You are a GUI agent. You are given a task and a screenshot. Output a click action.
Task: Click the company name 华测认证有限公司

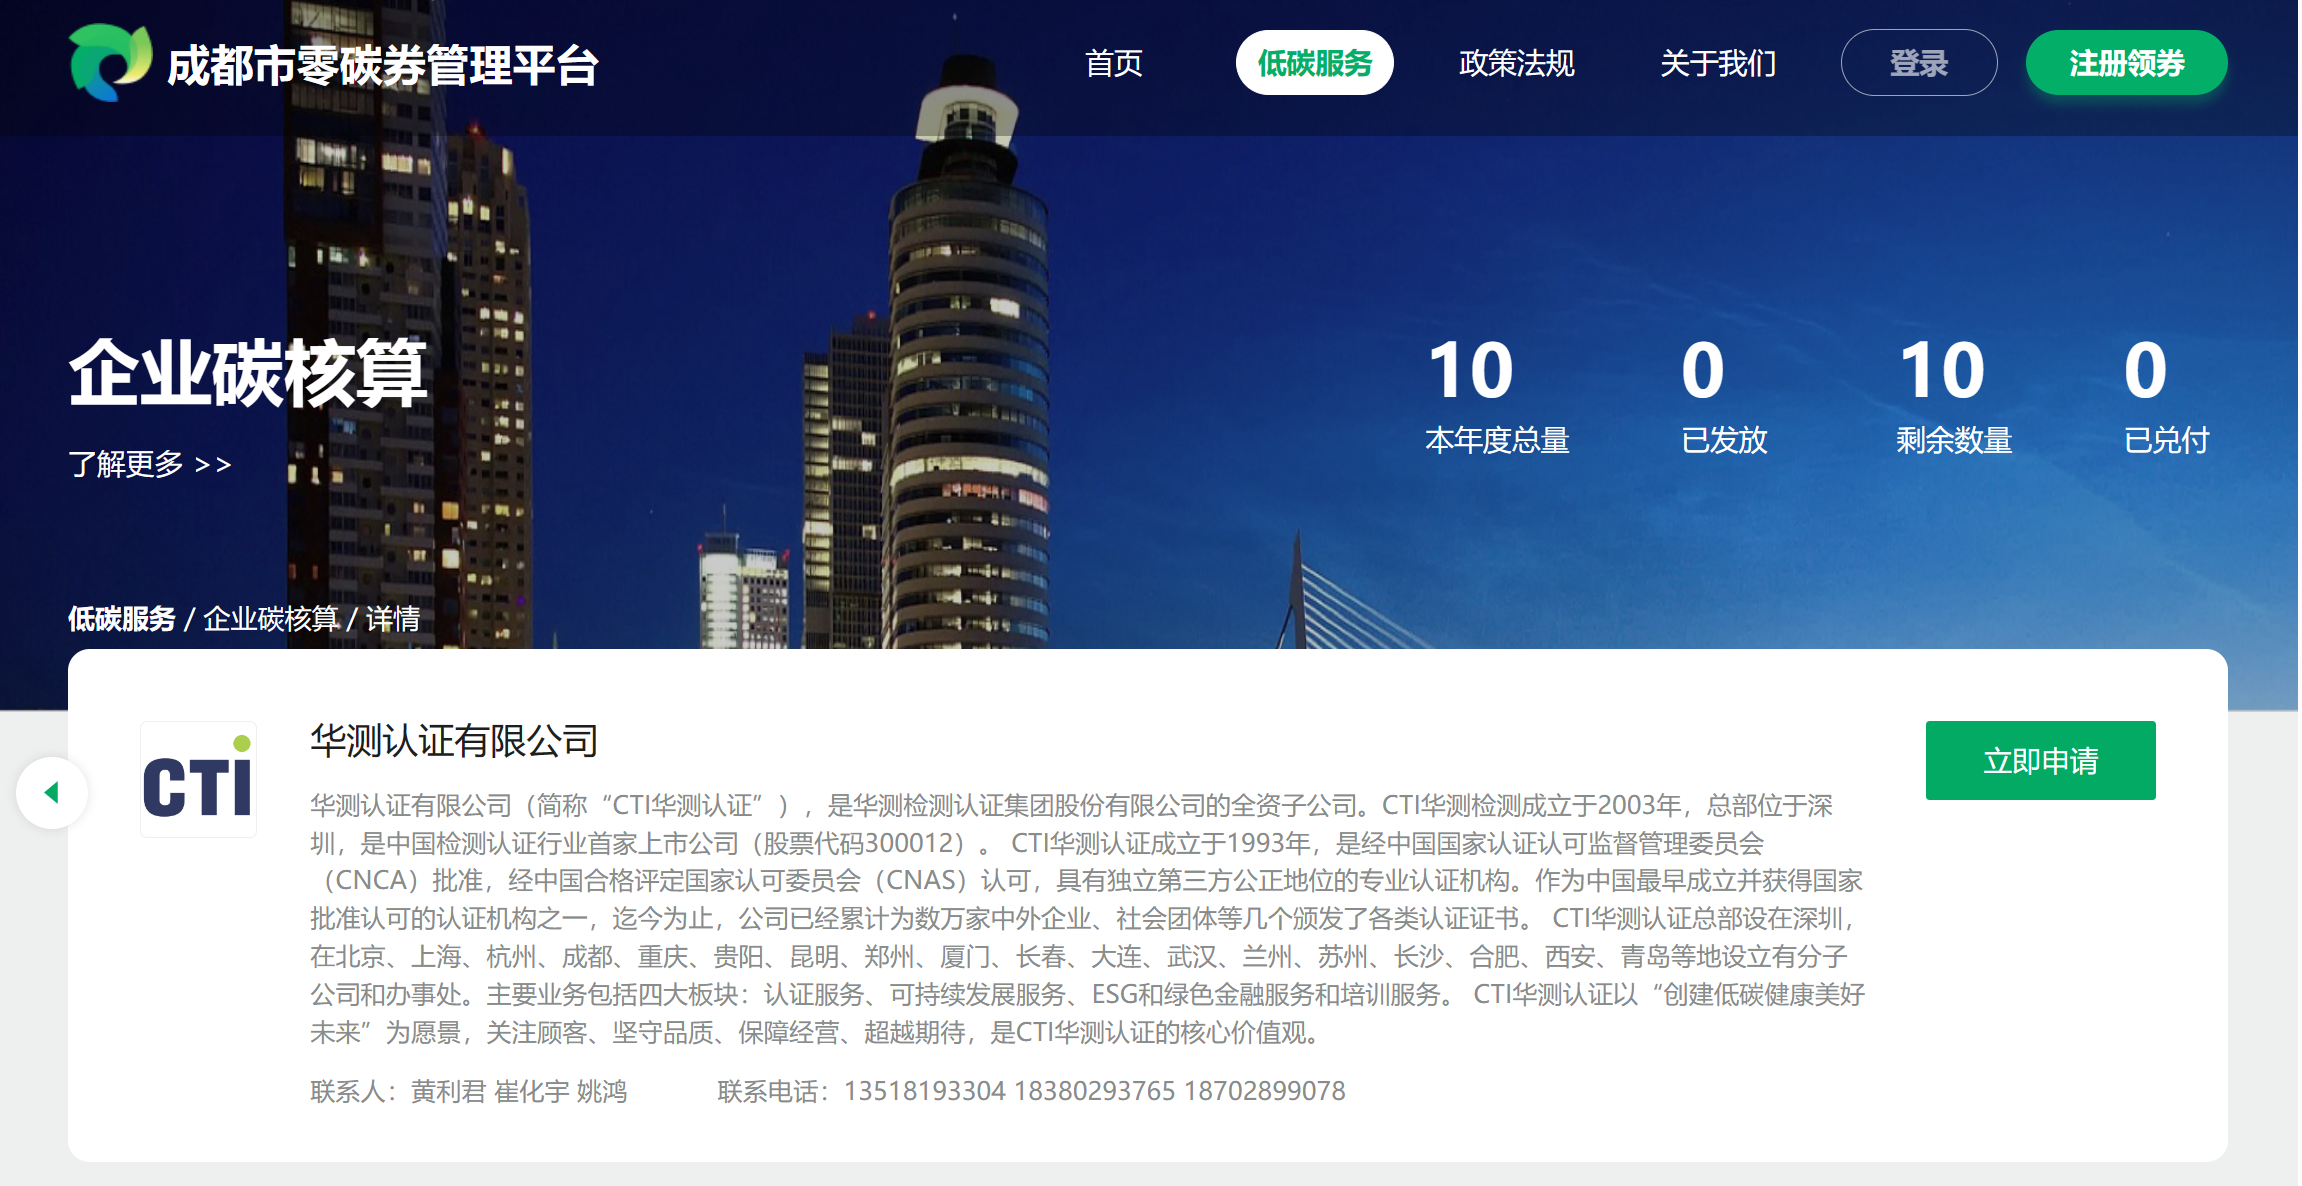point(454,741)
